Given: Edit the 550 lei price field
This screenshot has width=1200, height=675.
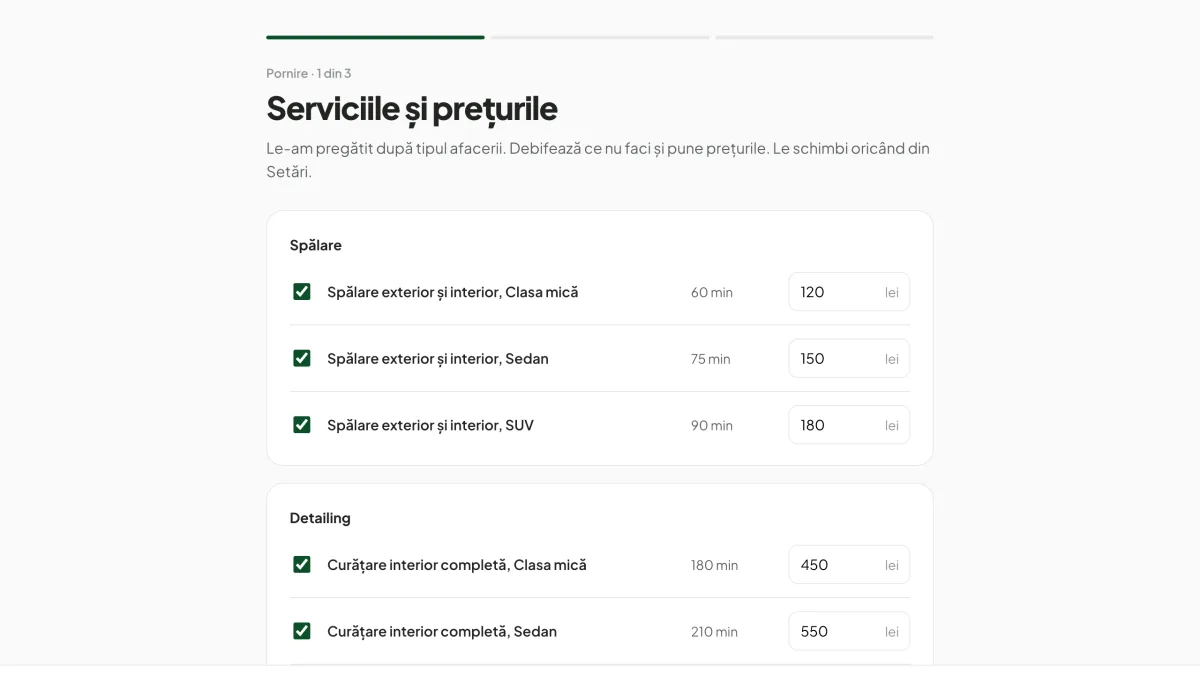Looking at the screenshot, I should [849, 631].
